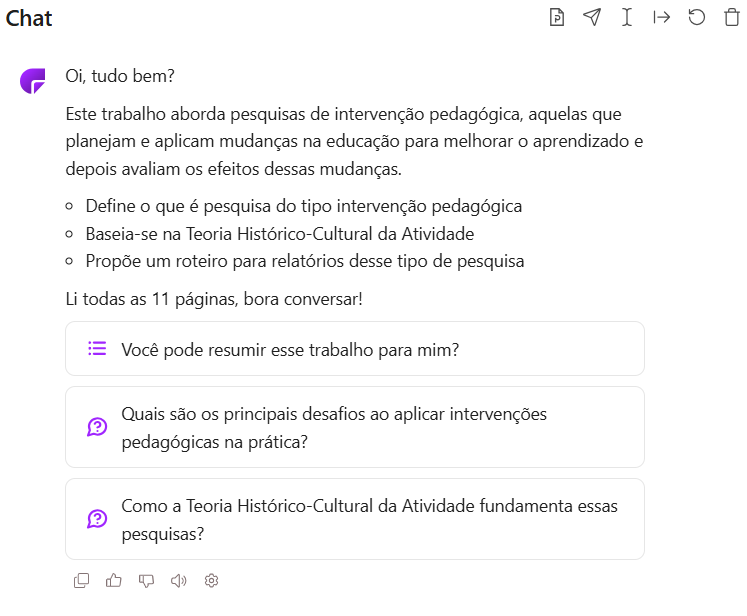Screen dimensions: 747x616
Task: Click the paper plane share icon
Action: (592, 17)
